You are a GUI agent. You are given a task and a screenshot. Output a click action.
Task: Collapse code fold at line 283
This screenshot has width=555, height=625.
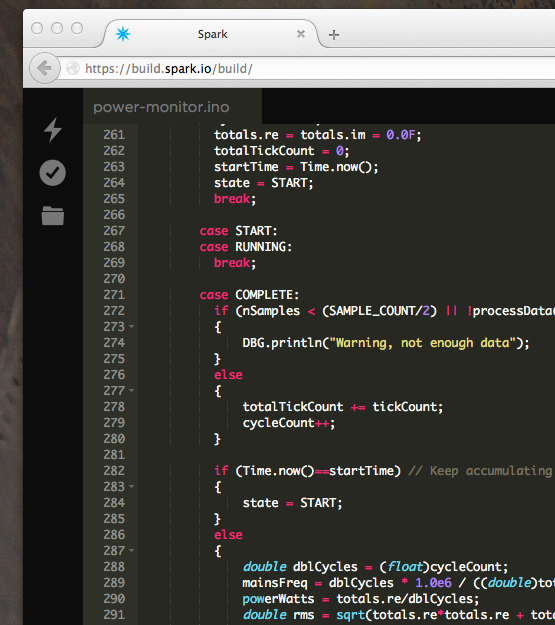click(x=132, y=486)
